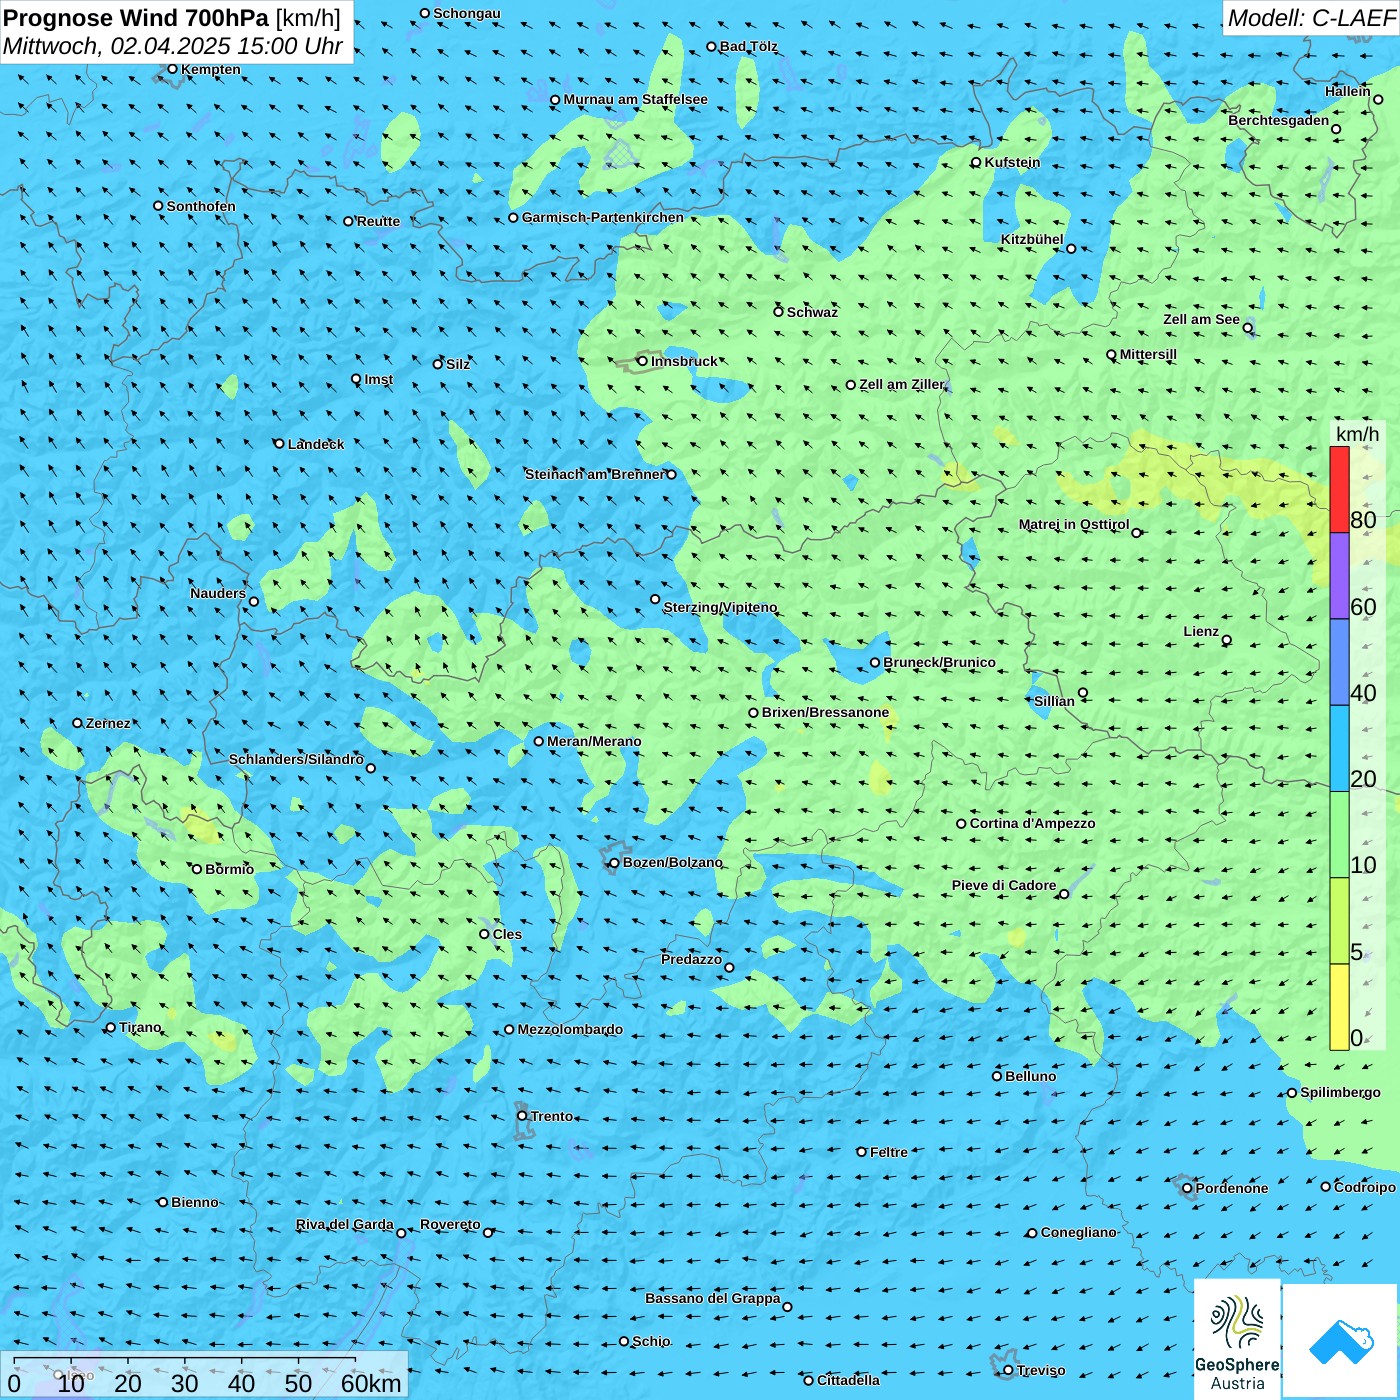Click the Lienz location marker
1400x1400 pixels.
click(x=1227, y=640)
